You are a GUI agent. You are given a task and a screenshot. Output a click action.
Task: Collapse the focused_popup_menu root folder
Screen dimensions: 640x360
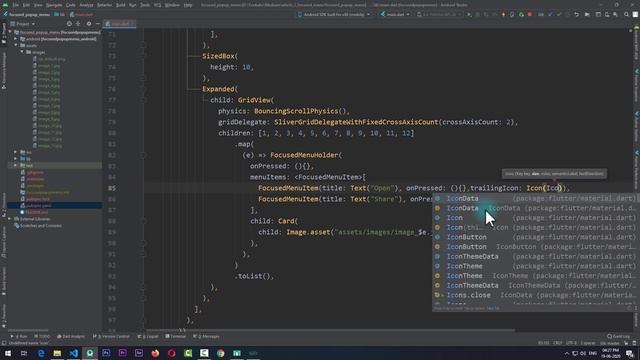click(10, 32)
